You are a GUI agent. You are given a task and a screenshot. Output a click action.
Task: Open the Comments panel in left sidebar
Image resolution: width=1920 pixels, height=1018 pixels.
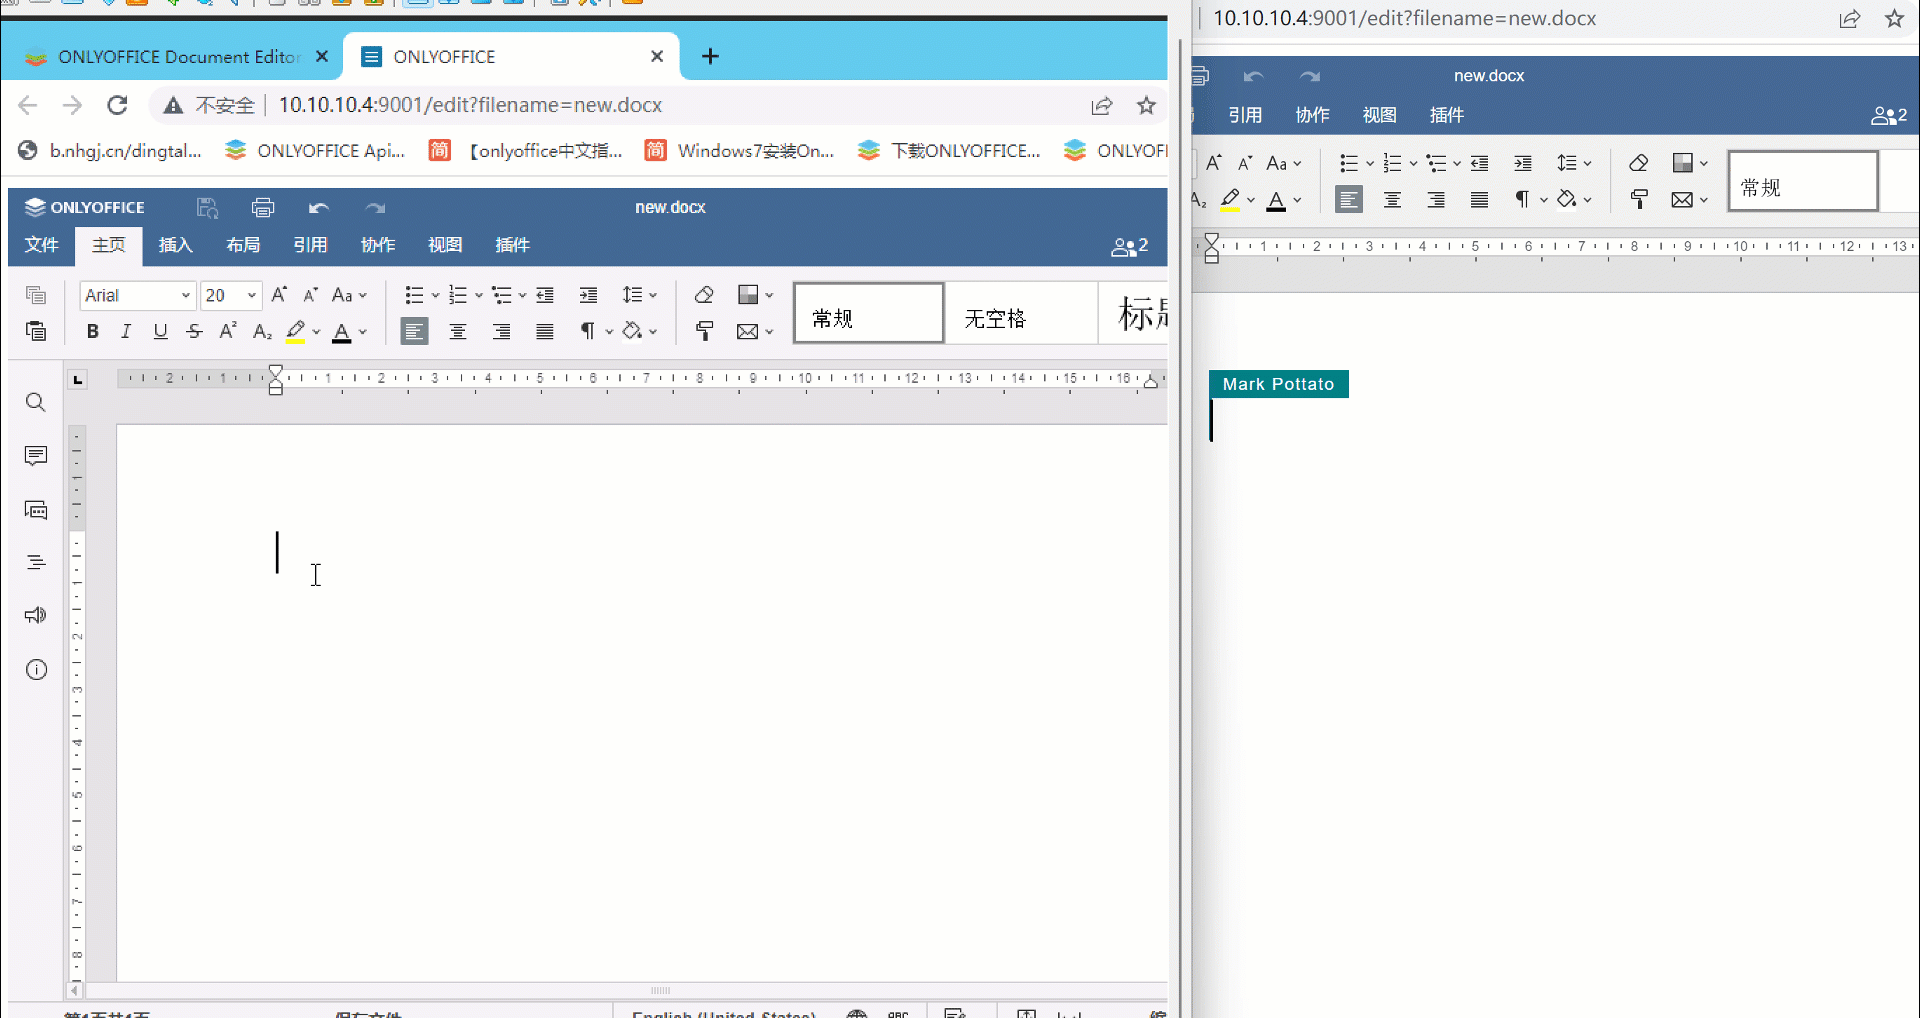click(x=36, y=456)
